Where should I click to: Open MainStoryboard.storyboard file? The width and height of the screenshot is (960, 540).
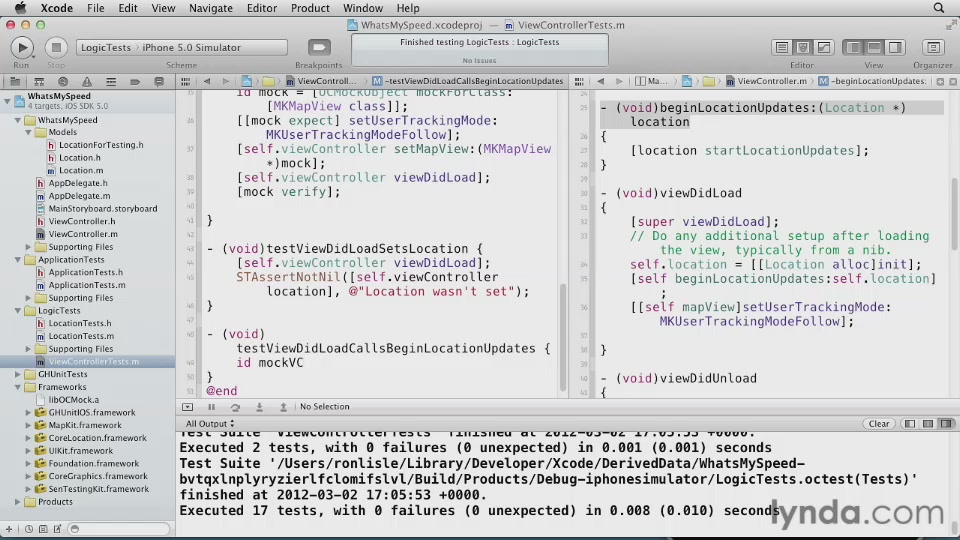(103, 209)
